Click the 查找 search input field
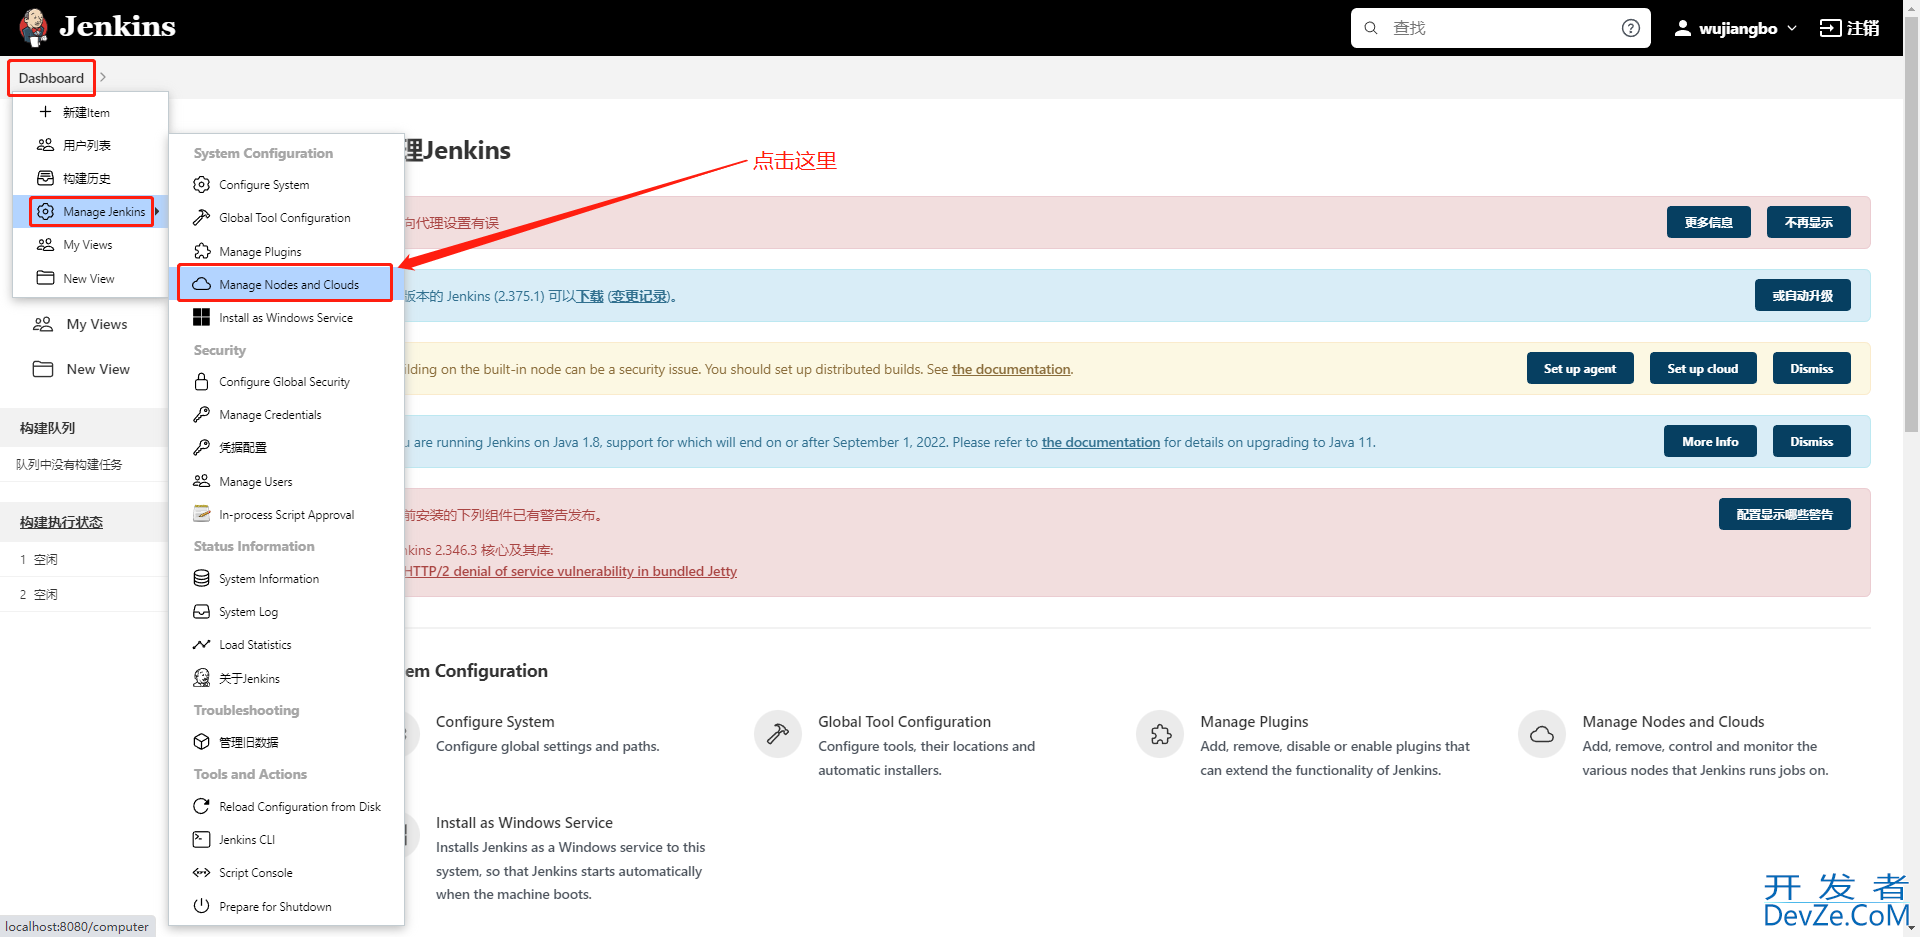Image resolution: width=1920 pixels, height=937 pixels. point(1500,28)
